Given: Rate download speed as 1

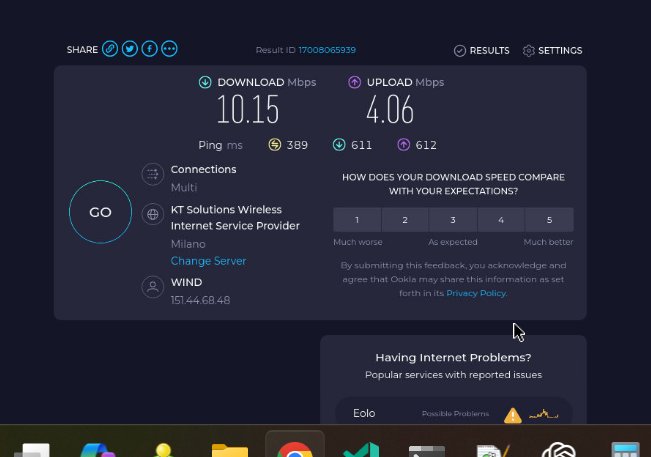Looking at the screenshot, I should tap(357, 220).
